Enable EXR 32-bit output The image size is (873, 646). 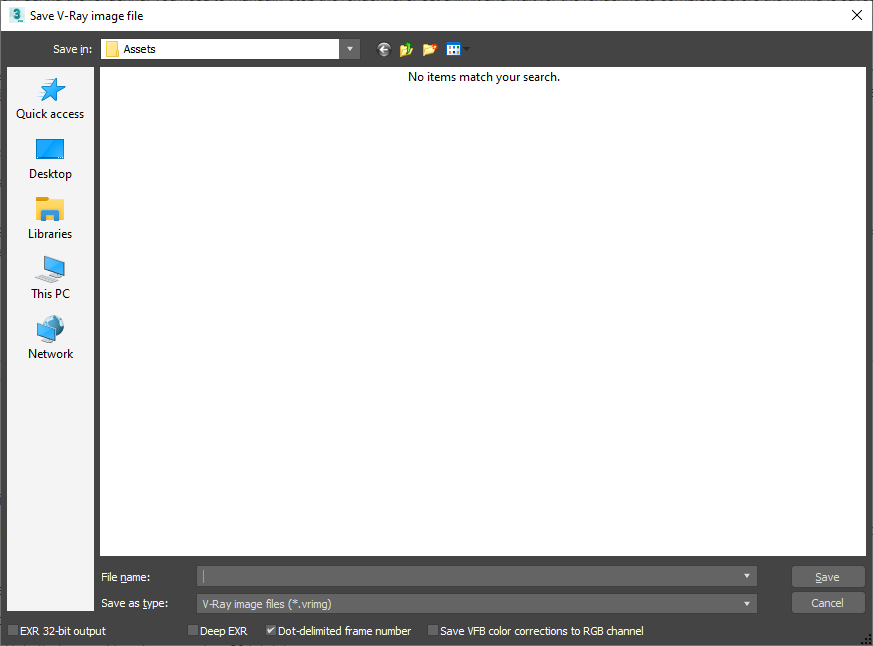point(12,631)
